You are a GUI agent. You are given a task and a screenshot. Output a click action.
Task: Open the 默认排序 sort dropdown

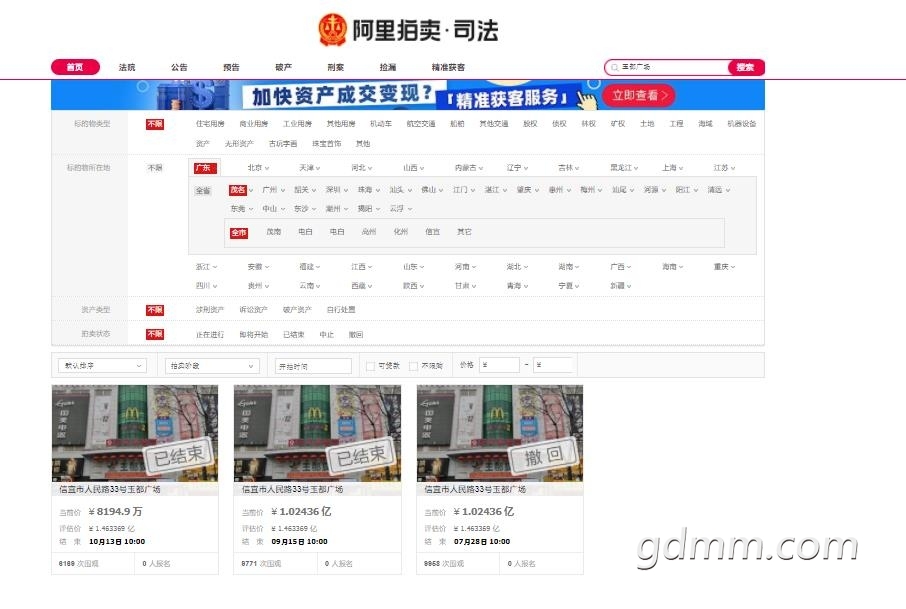pos(102,366)
